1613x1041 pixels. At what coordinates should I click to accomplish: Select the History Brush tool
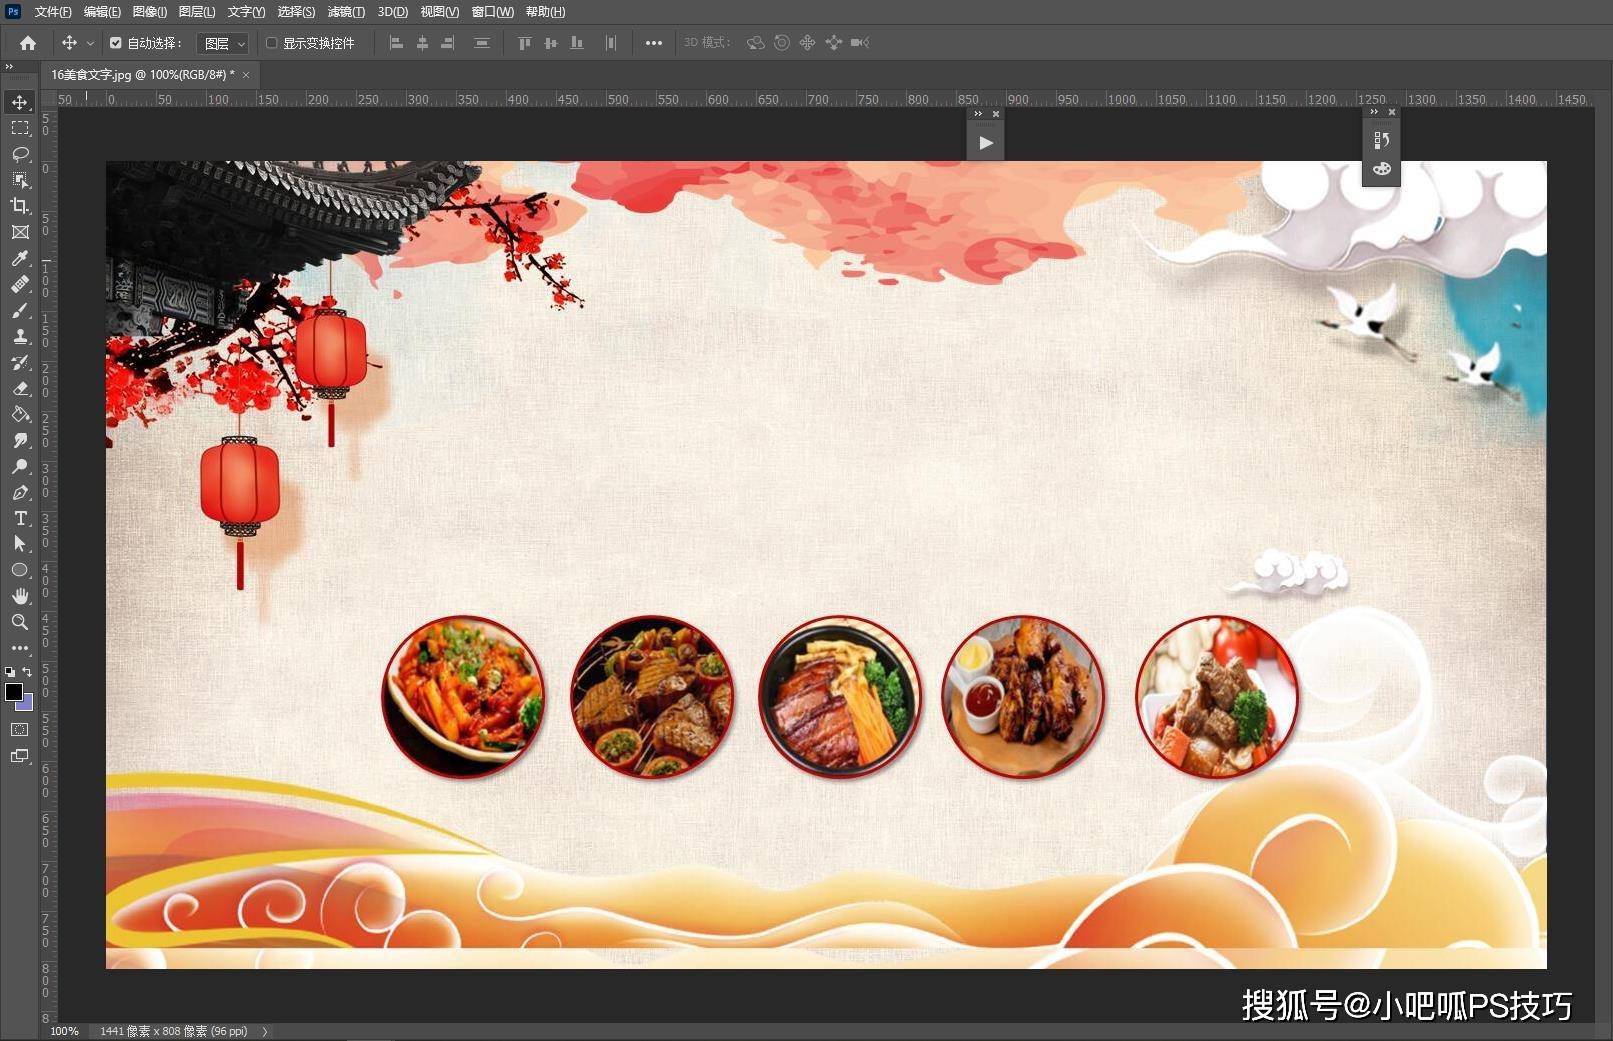19,362
